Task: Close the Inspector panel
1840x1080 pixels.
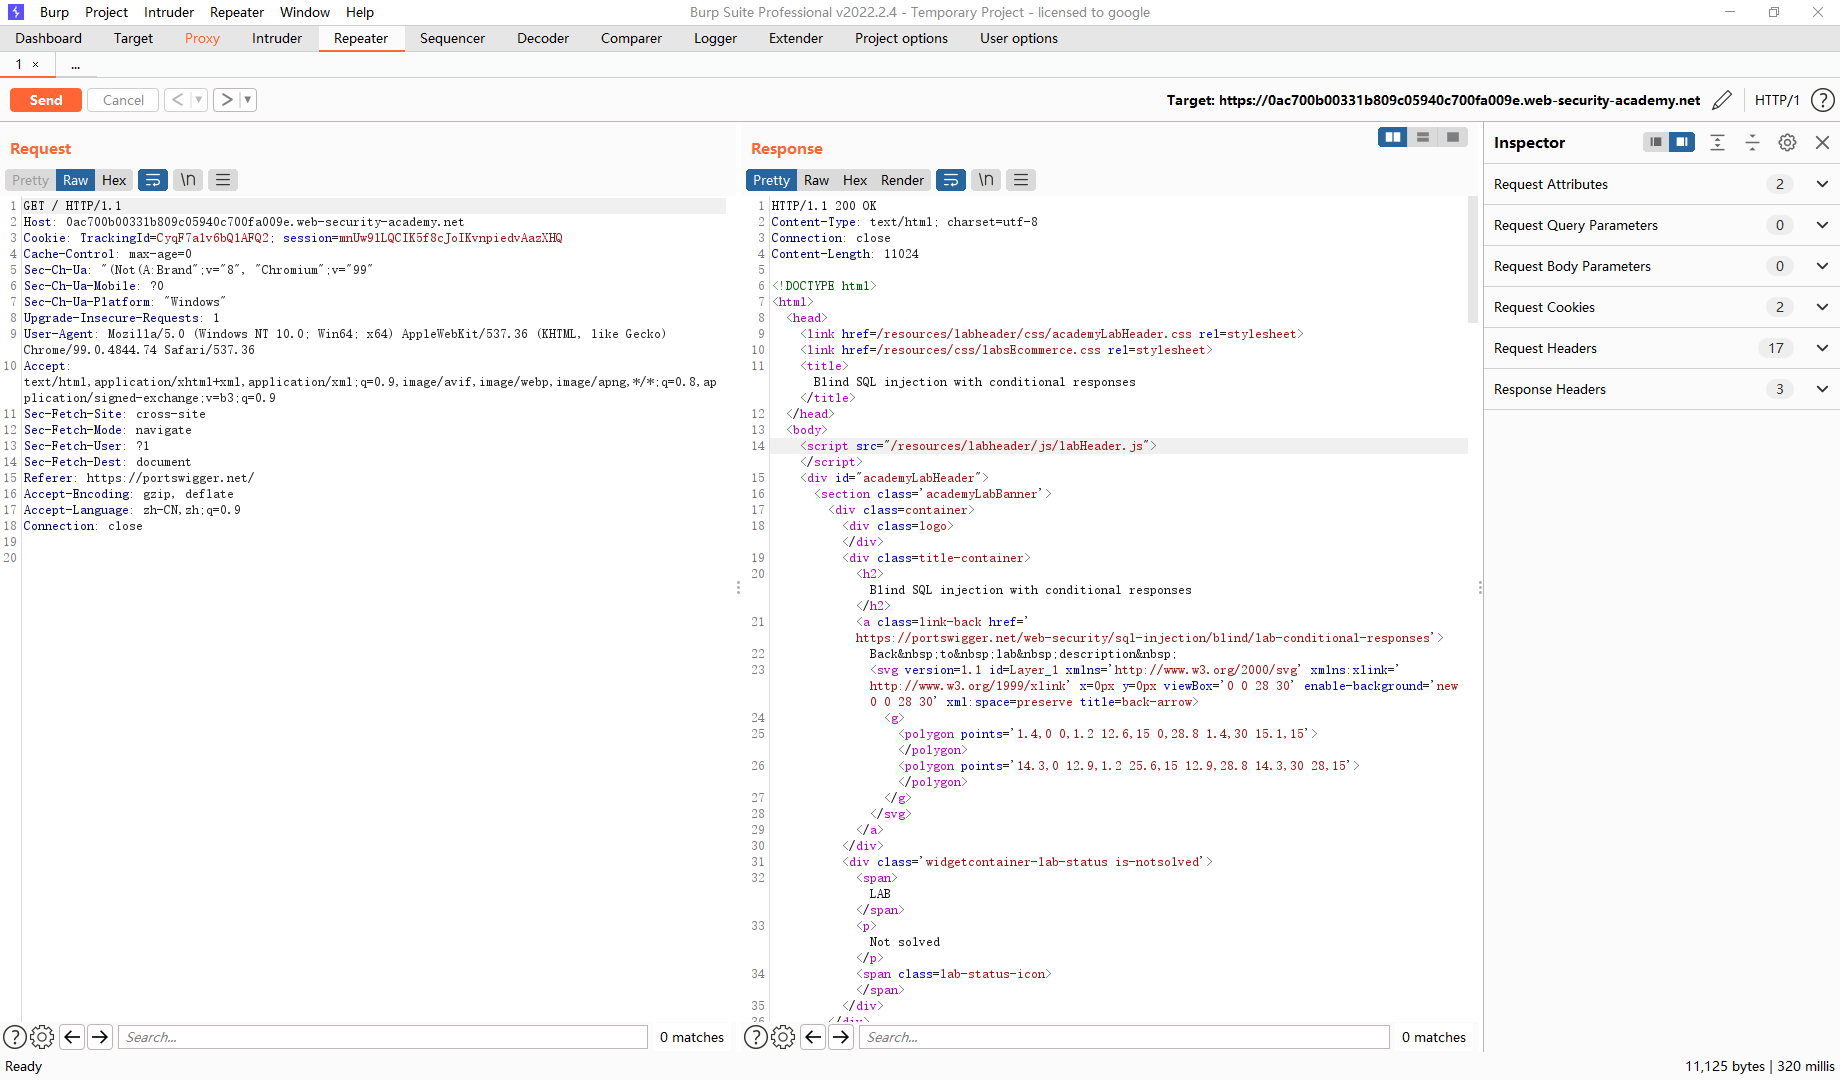Action: point(1822,142)
